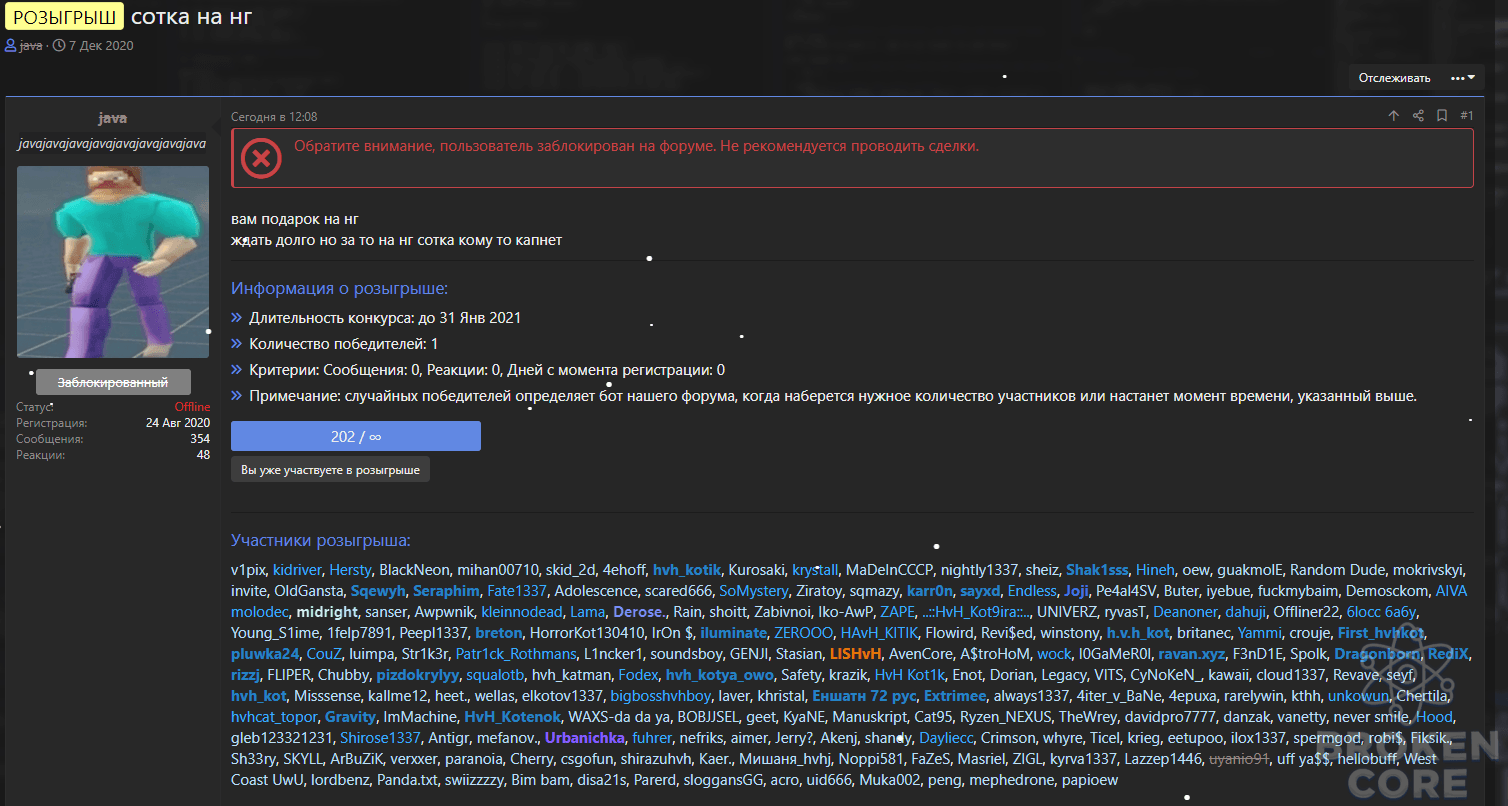Open participant LISHvH's profile
Image resolution: width=1508 pixels, height=806 pixels.
click(856, 654)
